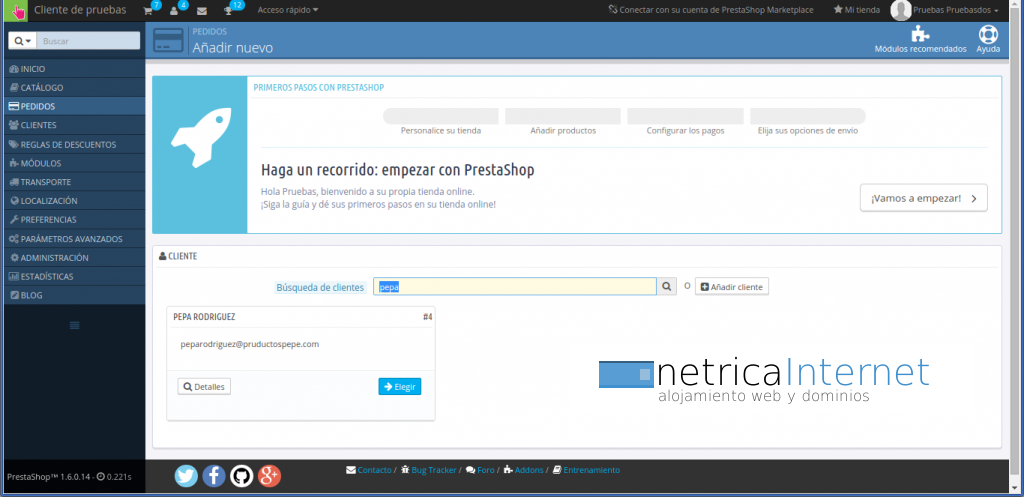1024x497 pixels.
Task: Click Personalice su tienda step
Action: [441, 122]
